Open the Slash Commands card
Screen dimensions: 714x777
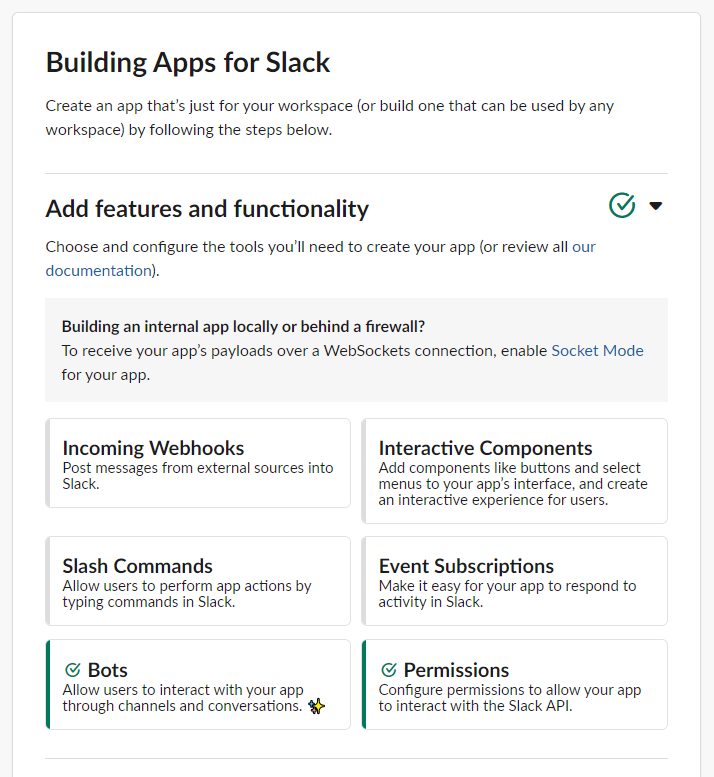pyautogui.click(x=198, y=581)
